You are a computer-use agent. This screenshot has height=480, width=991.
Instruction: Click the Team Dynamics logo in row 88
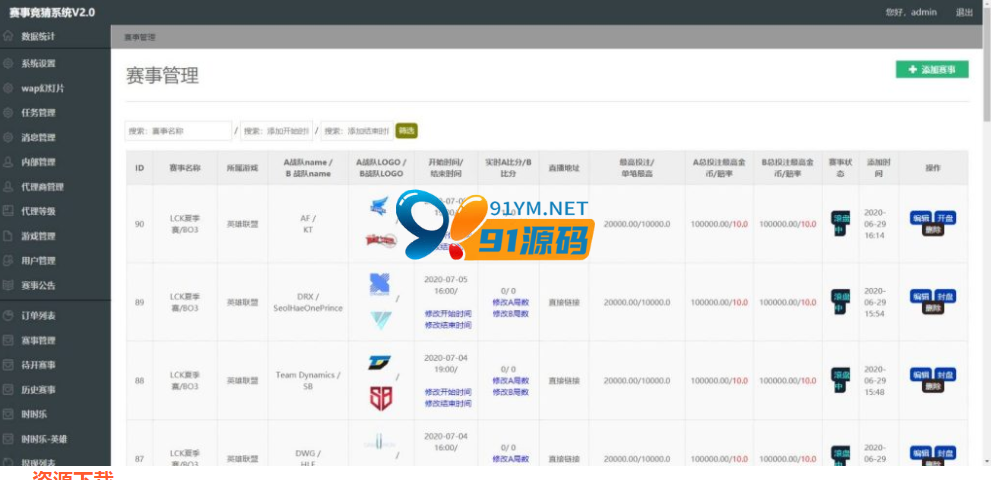point(379,363)
